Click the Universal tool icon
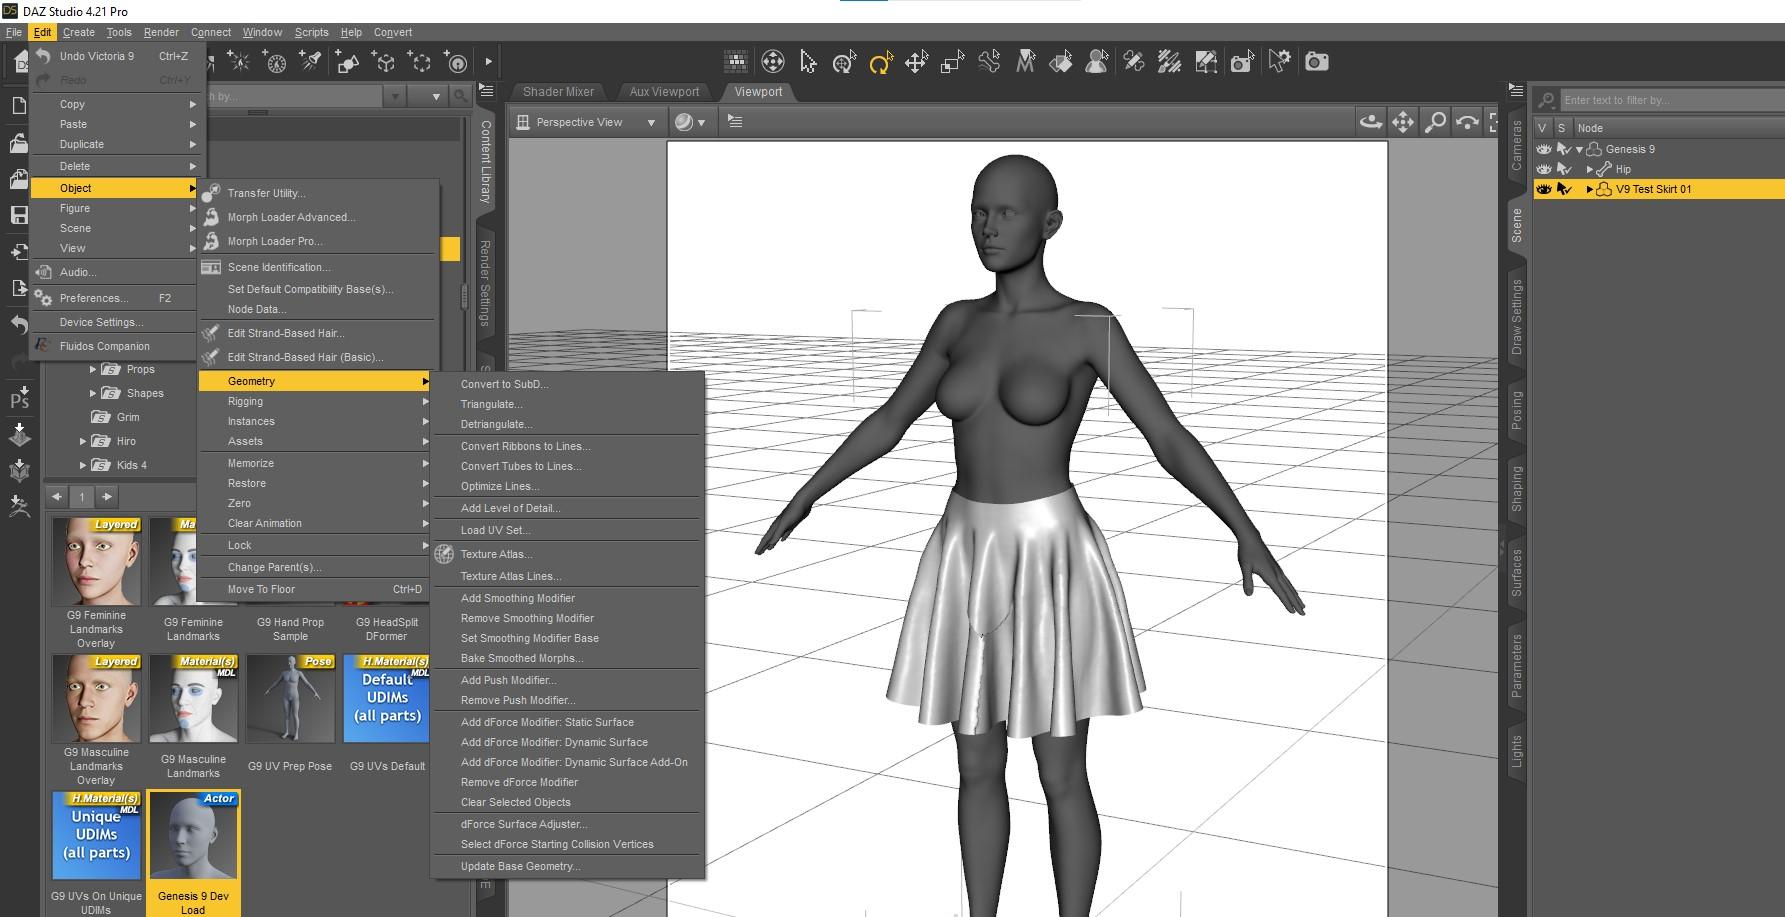The image size is (1785, 917). coord(844,63)
